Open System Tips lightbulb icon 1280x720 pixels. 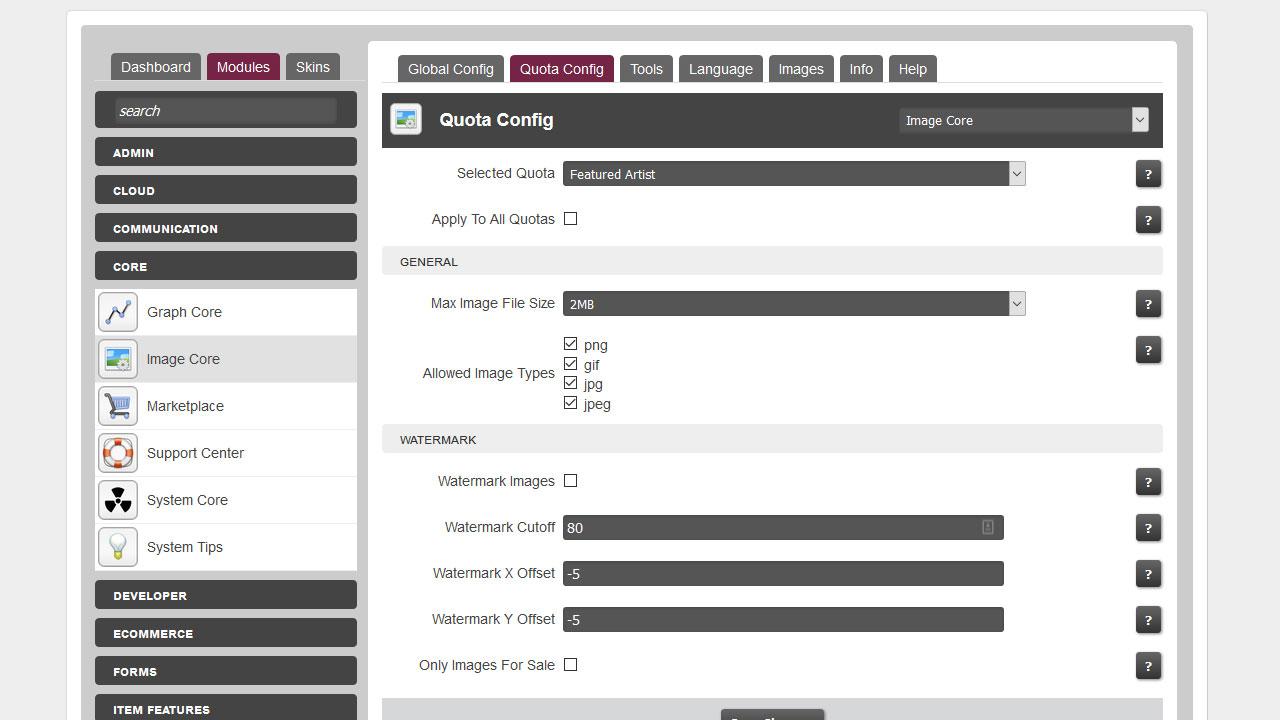(118, 547)
